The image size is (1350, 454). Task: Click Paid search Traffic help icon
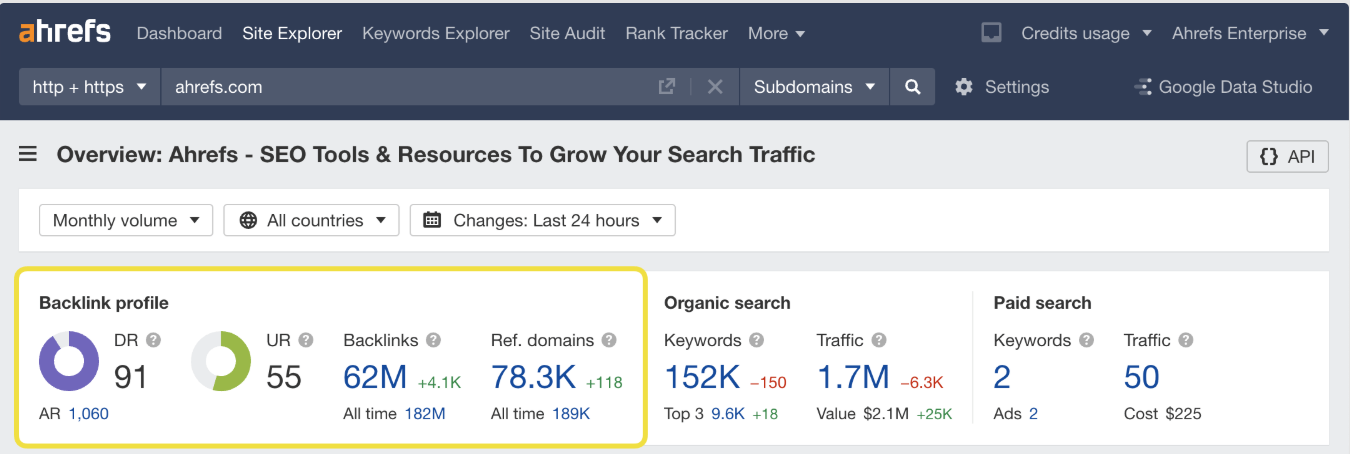[1186, 340]
